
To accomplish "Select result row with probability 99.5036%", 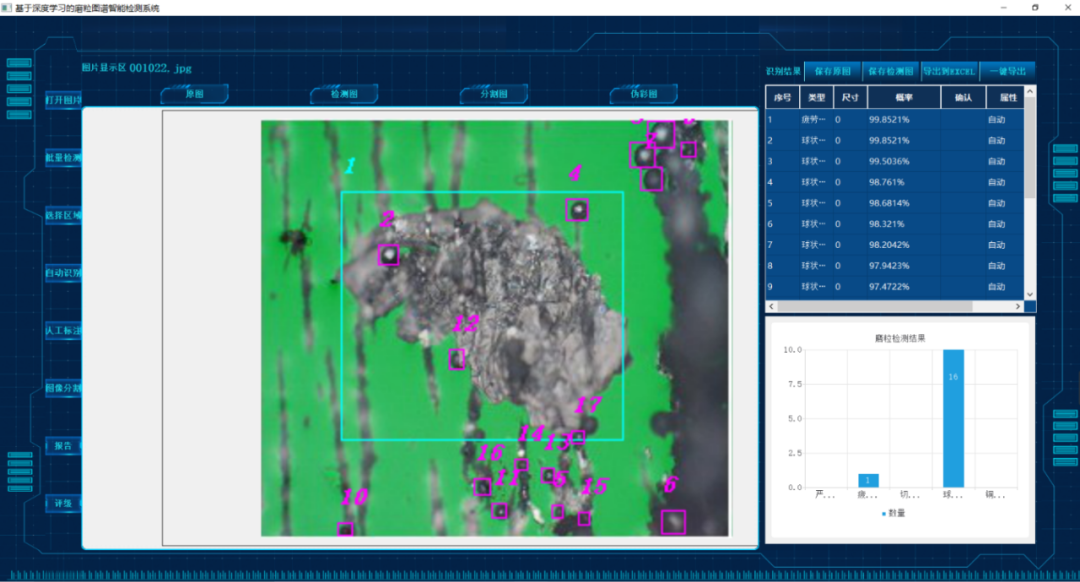I will pos(893,161).
